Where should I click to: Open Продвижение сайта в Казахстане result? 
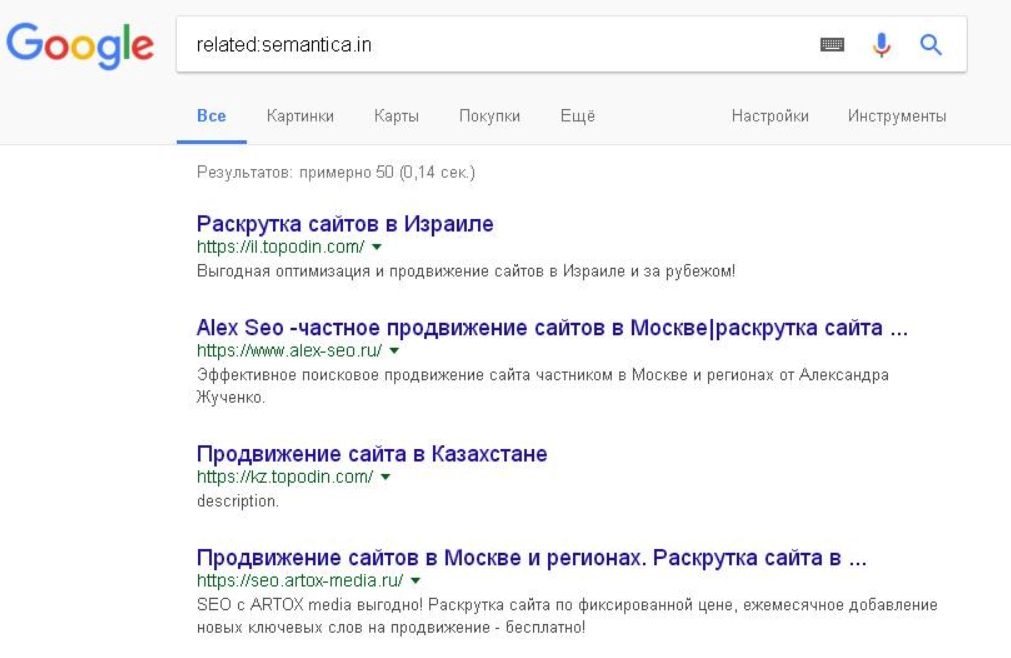click(372, 454)
